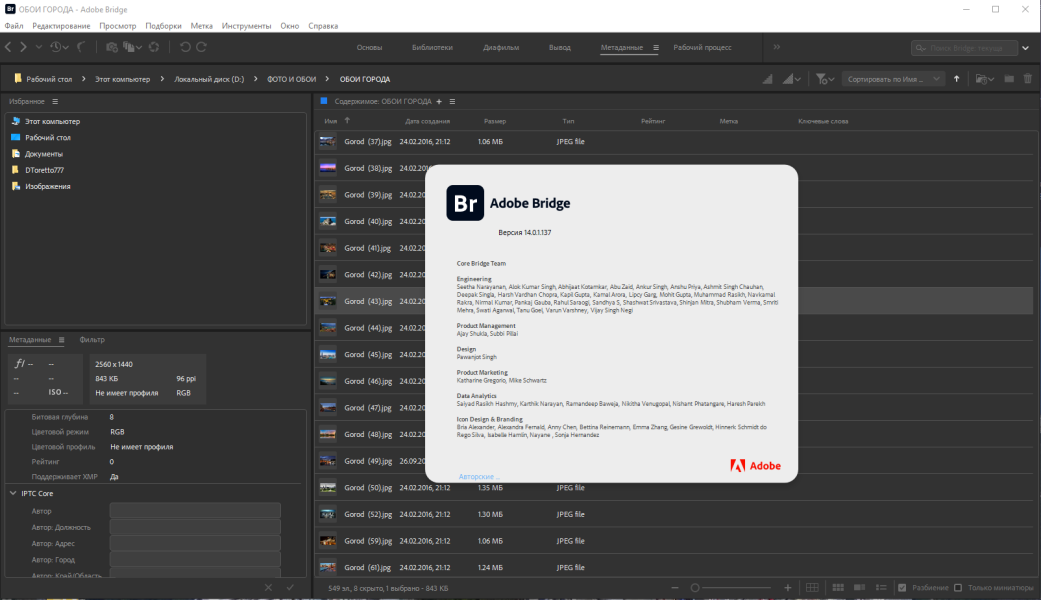The height and width of the screenshot is (600, 1041).
Task: Show more workspaces with the double chevron
Action: pyautogui.click(x=777, y=47)
